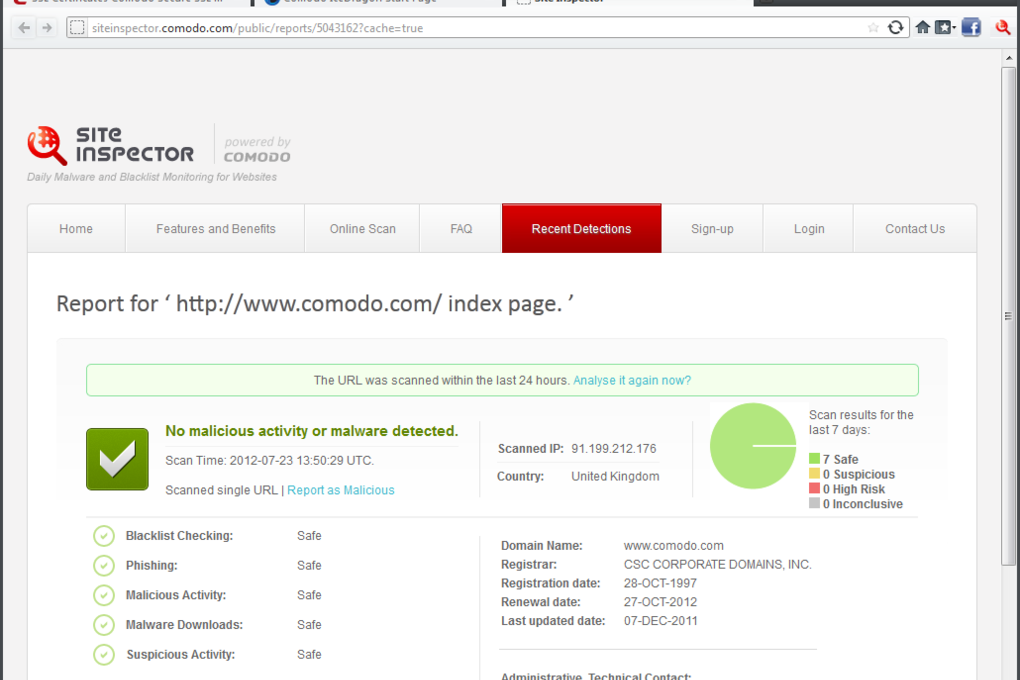Click the Site Inspector browser tab

pos(628,3)
